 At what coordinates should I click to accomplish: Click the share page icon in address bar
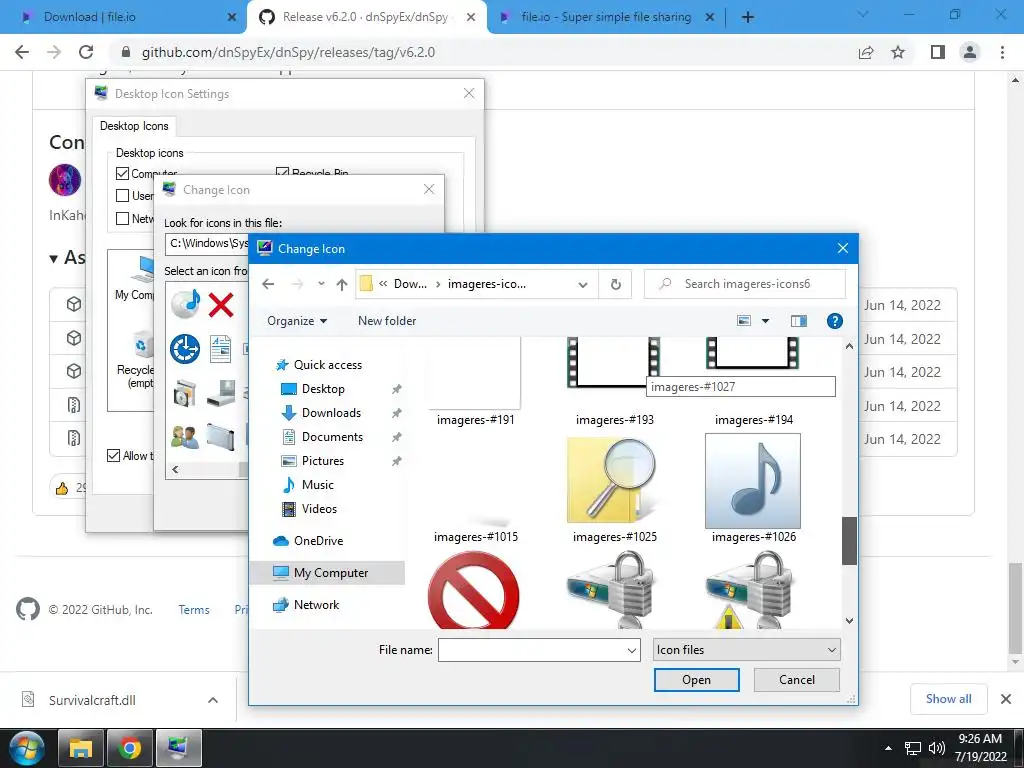click(866, 52)
